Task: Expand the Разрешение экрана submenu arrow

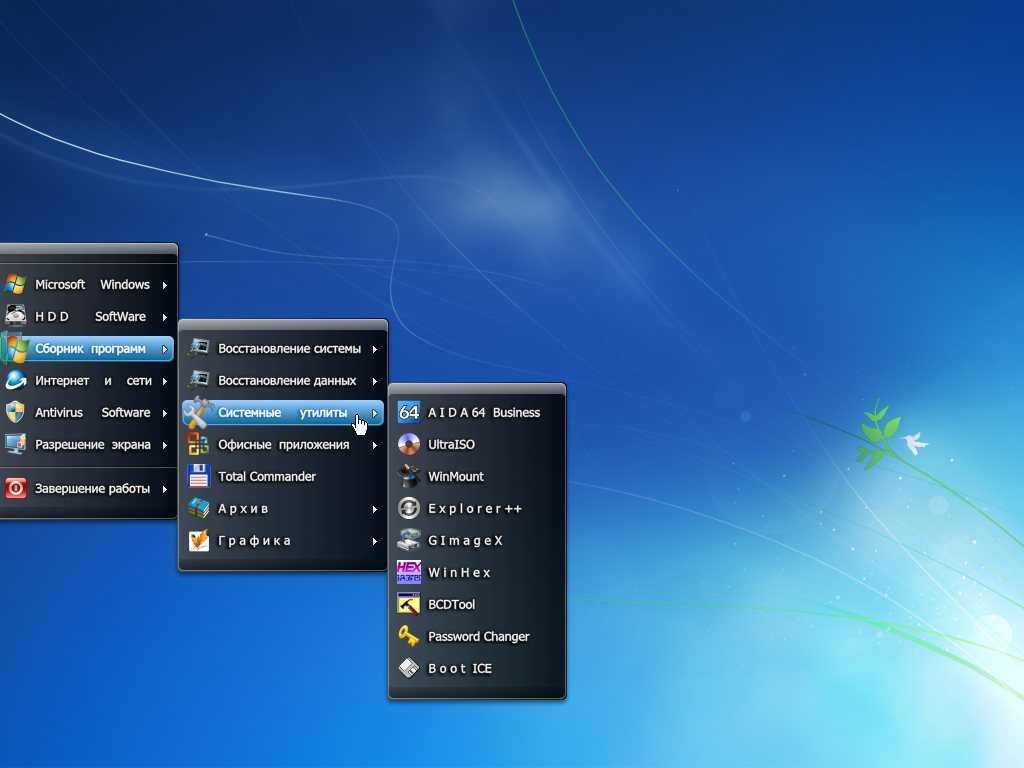Action: click(x=165, y=445)
